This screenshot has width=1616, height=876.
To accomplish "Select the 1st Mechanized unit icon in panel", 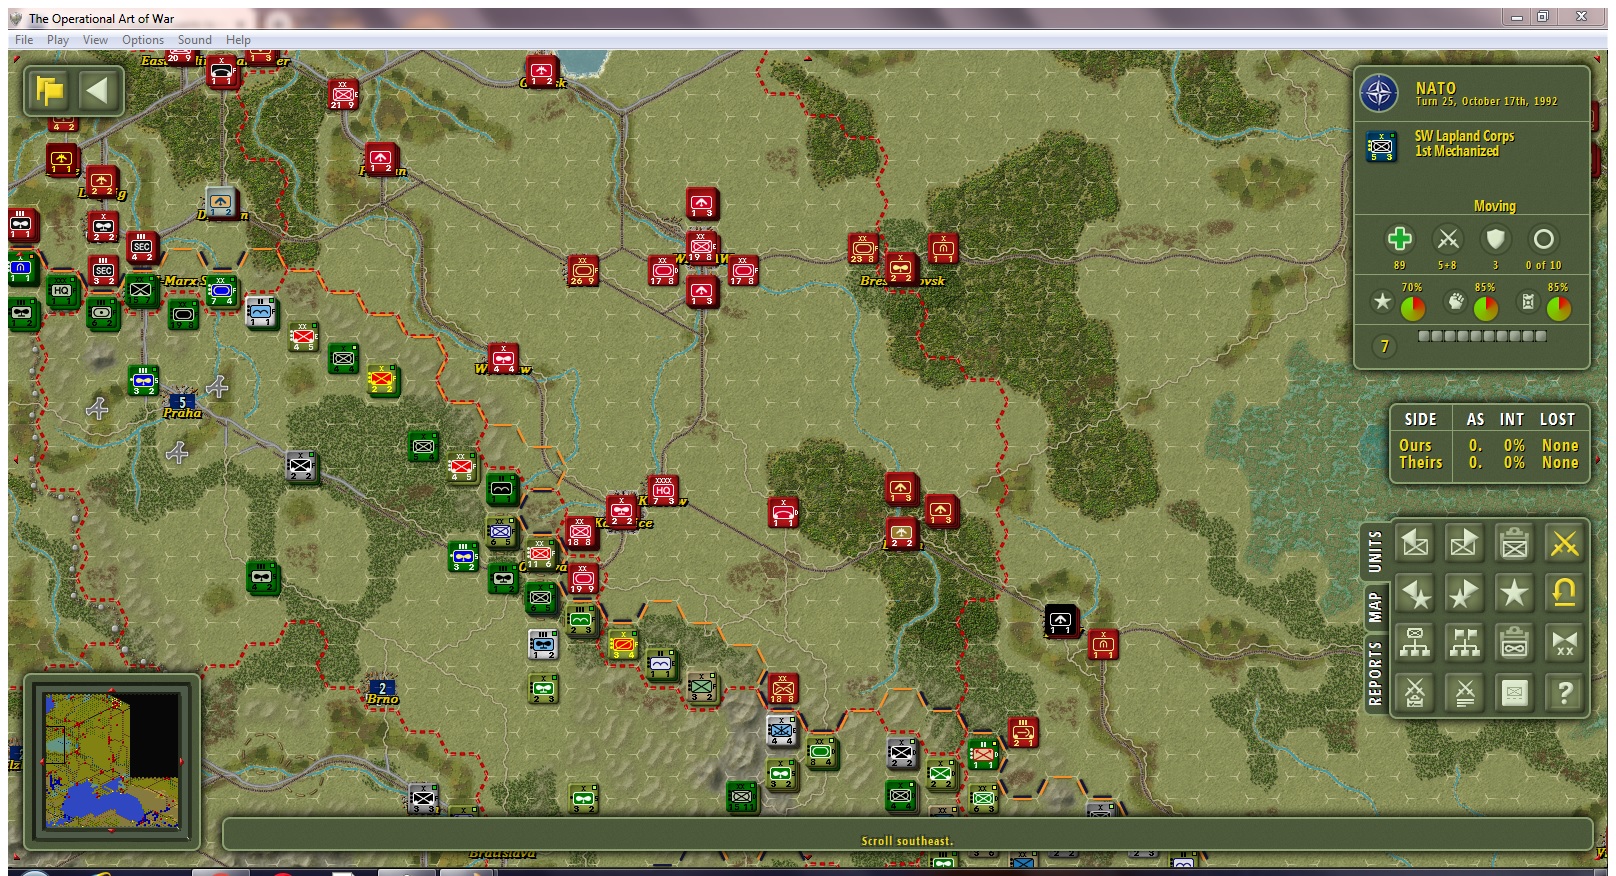I will click(x=1381, y=145).
